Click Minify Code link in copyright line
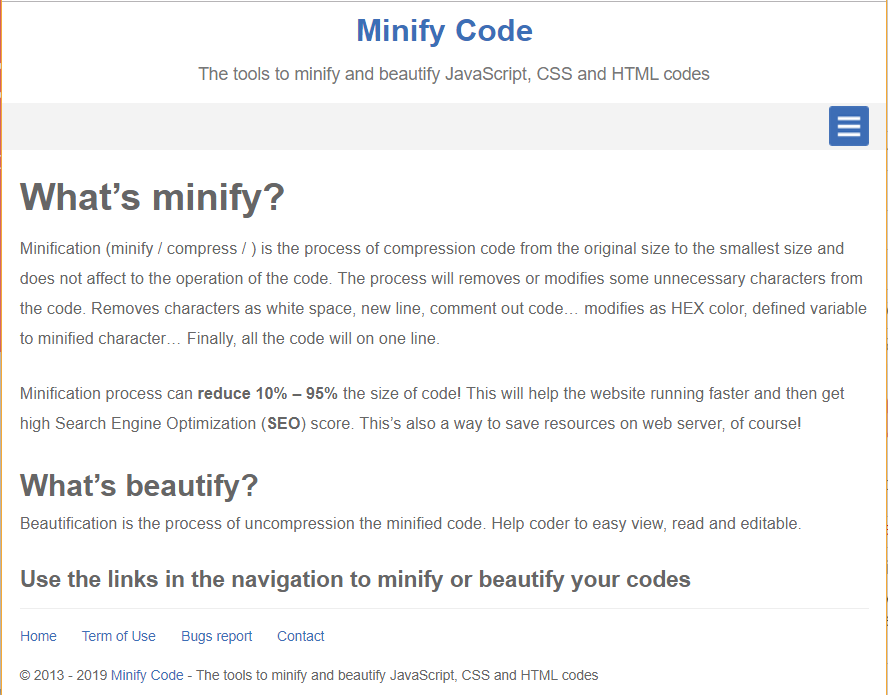This screenshot has width=888, height=695. 147,675
